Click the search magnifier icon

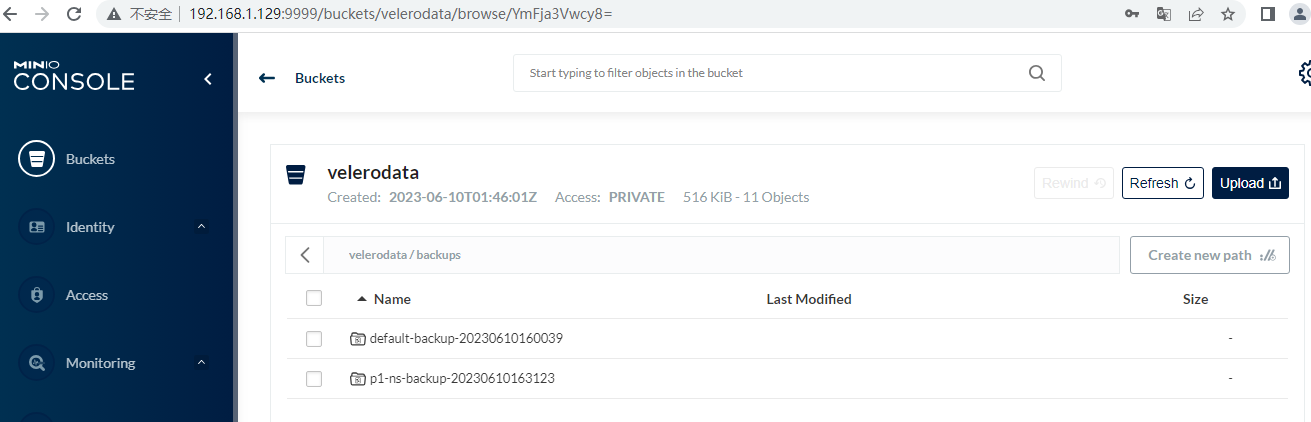(x=1036, y=73)
